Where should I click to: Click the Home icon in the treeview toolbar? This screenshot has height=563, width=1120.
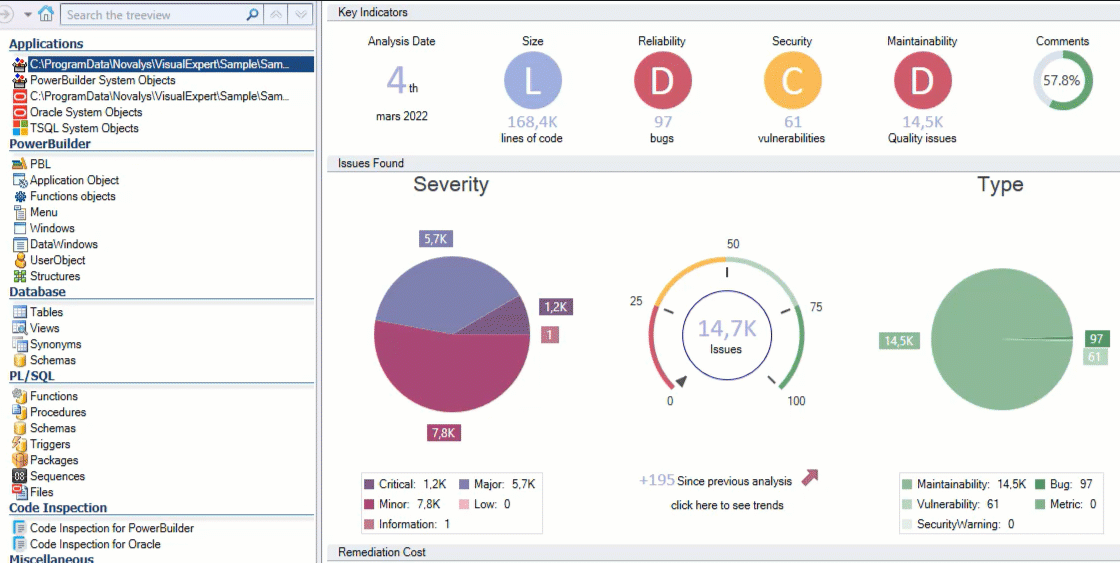[46, 15]
